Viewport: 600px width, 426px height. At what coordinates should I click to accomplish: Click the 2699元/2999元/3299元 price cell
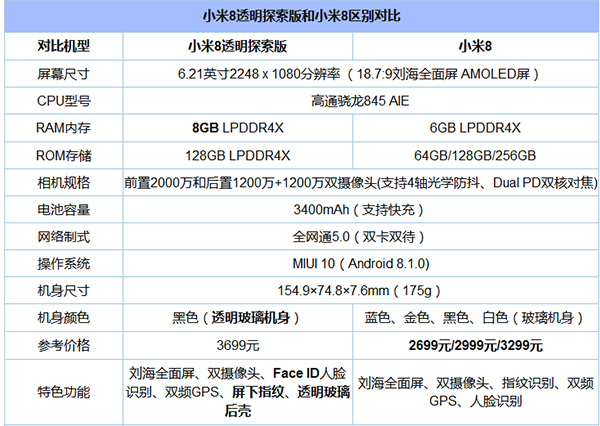475,345
